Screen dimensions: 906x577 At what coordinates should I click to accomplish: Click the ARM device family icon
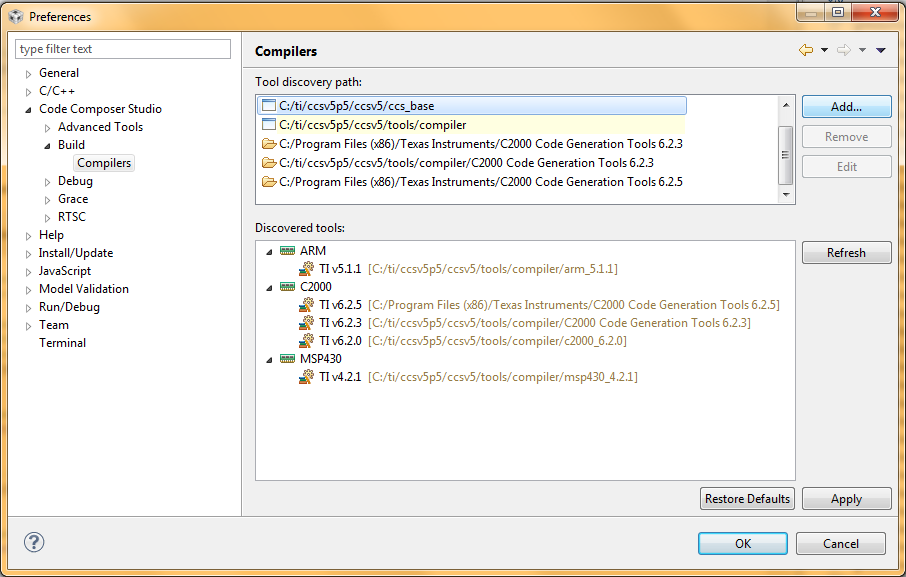pyautogui.click(x=287, y=250)
